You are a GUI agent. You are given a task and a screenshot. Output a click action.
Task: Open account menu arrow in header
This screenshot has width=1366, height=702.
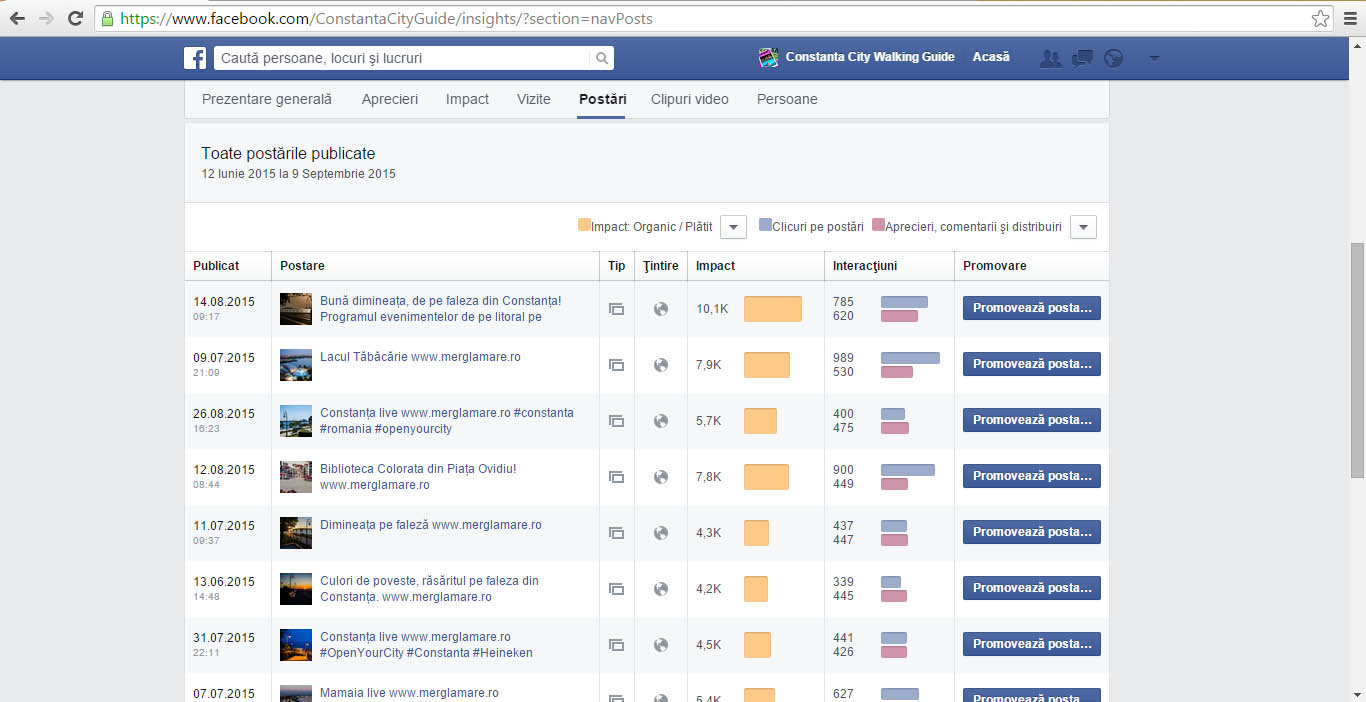[x=1154, y=58]
